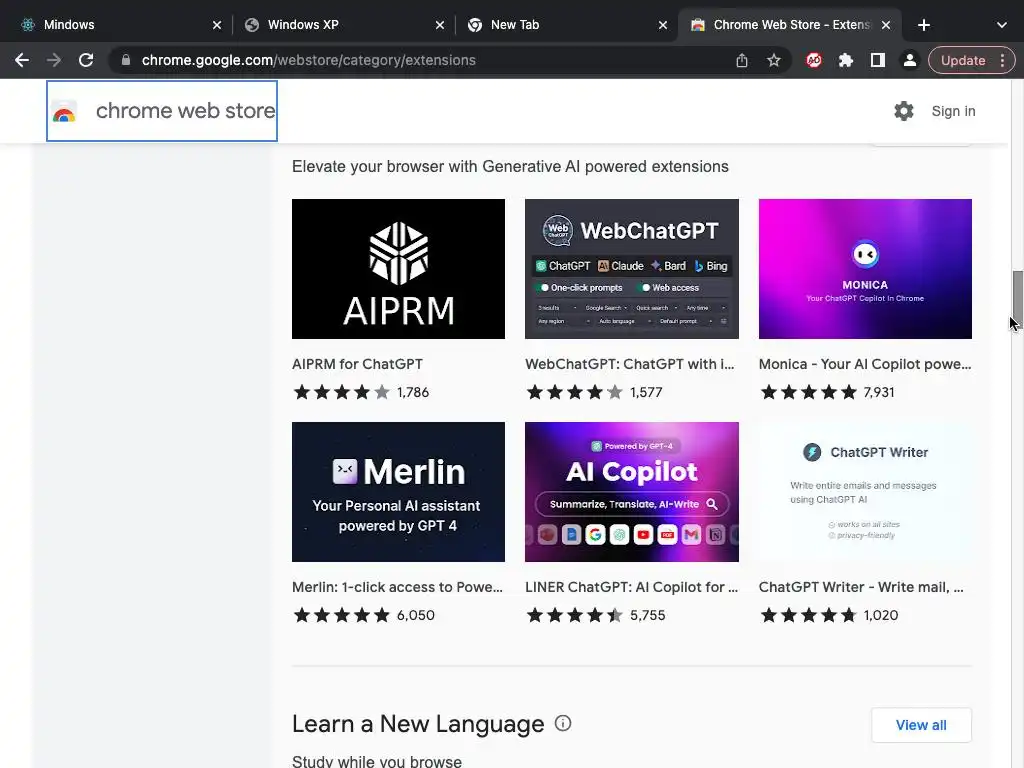Screen dimensions: 1024x768
Task: Open the Extensions puzzle piece menu
Action: [846, 61]
